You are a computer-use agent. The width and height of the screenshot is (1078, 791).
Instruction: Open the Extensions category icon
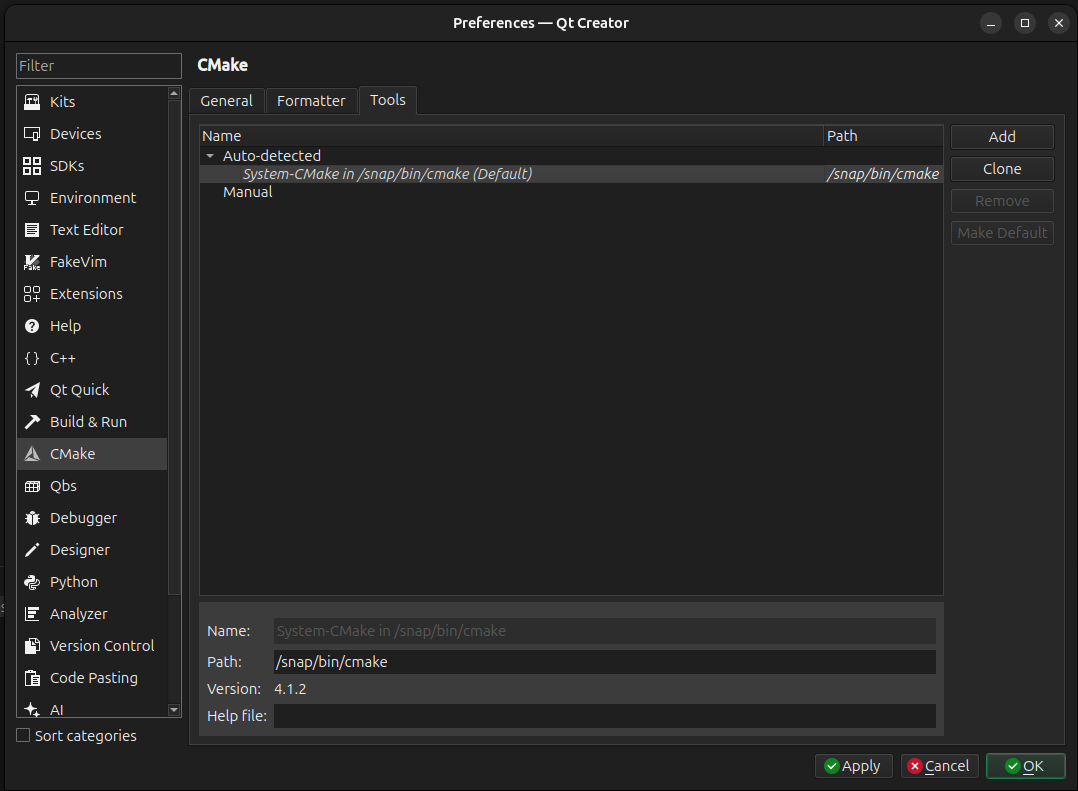[x=32, y=294]
